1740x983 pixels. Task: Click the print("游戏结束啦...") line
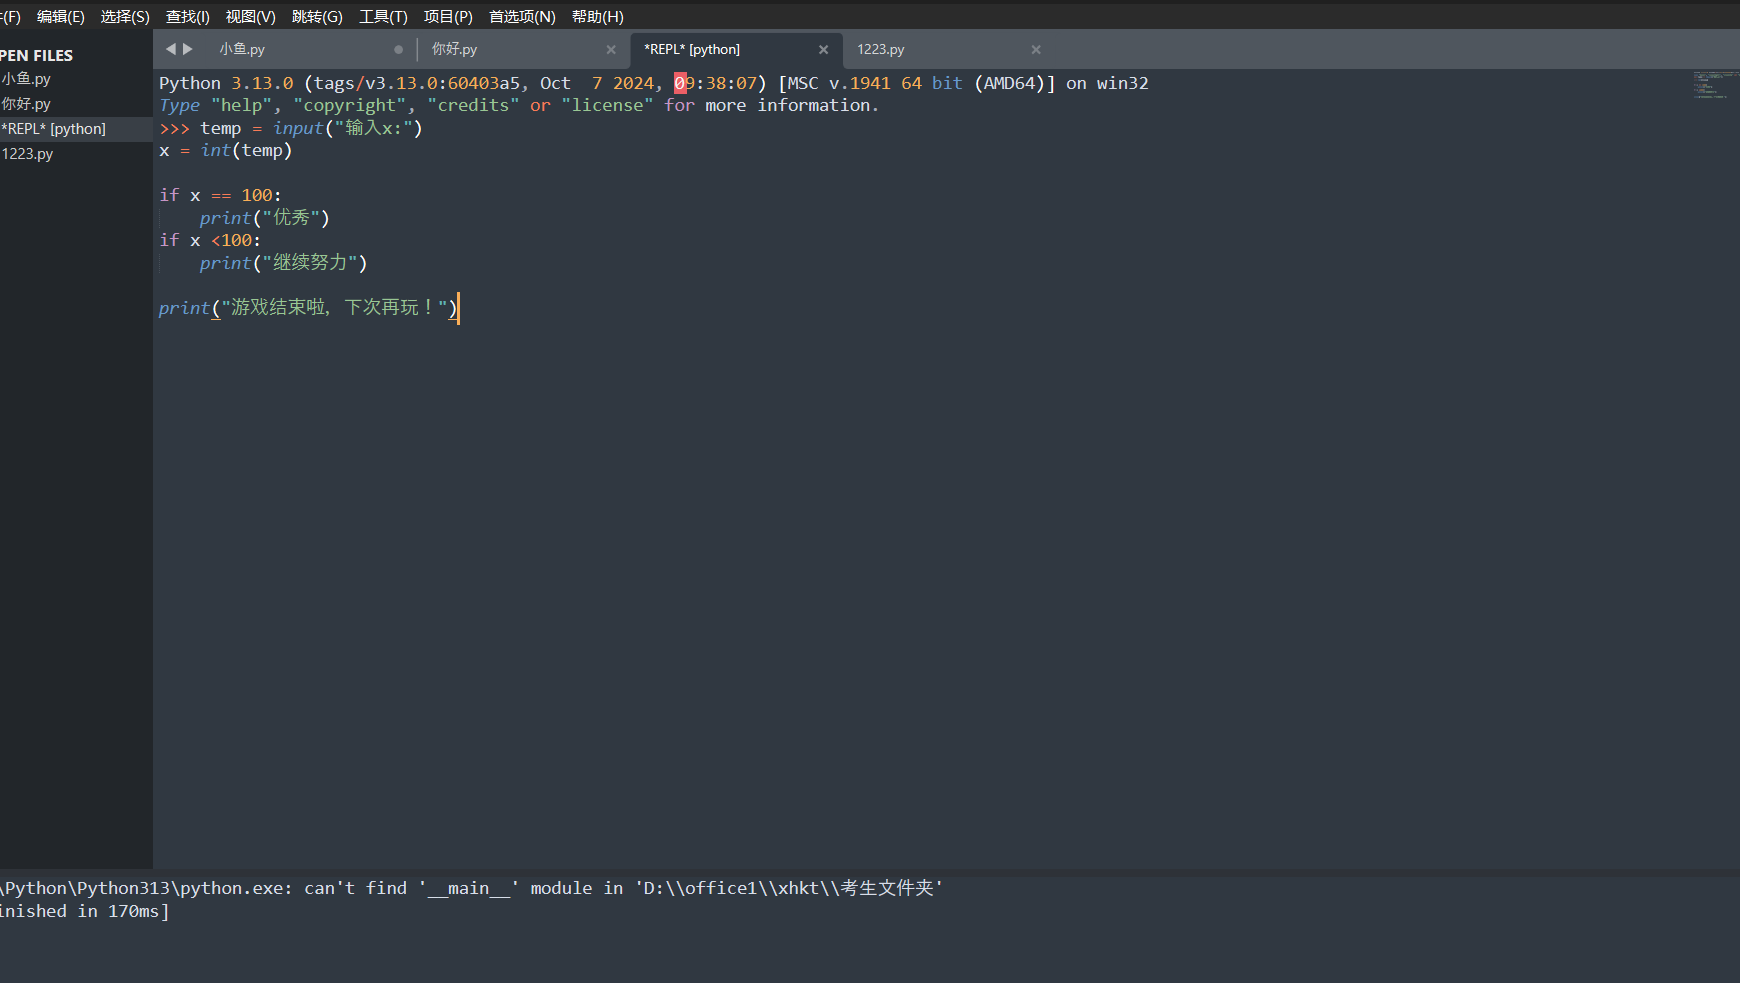pos(308,308)
